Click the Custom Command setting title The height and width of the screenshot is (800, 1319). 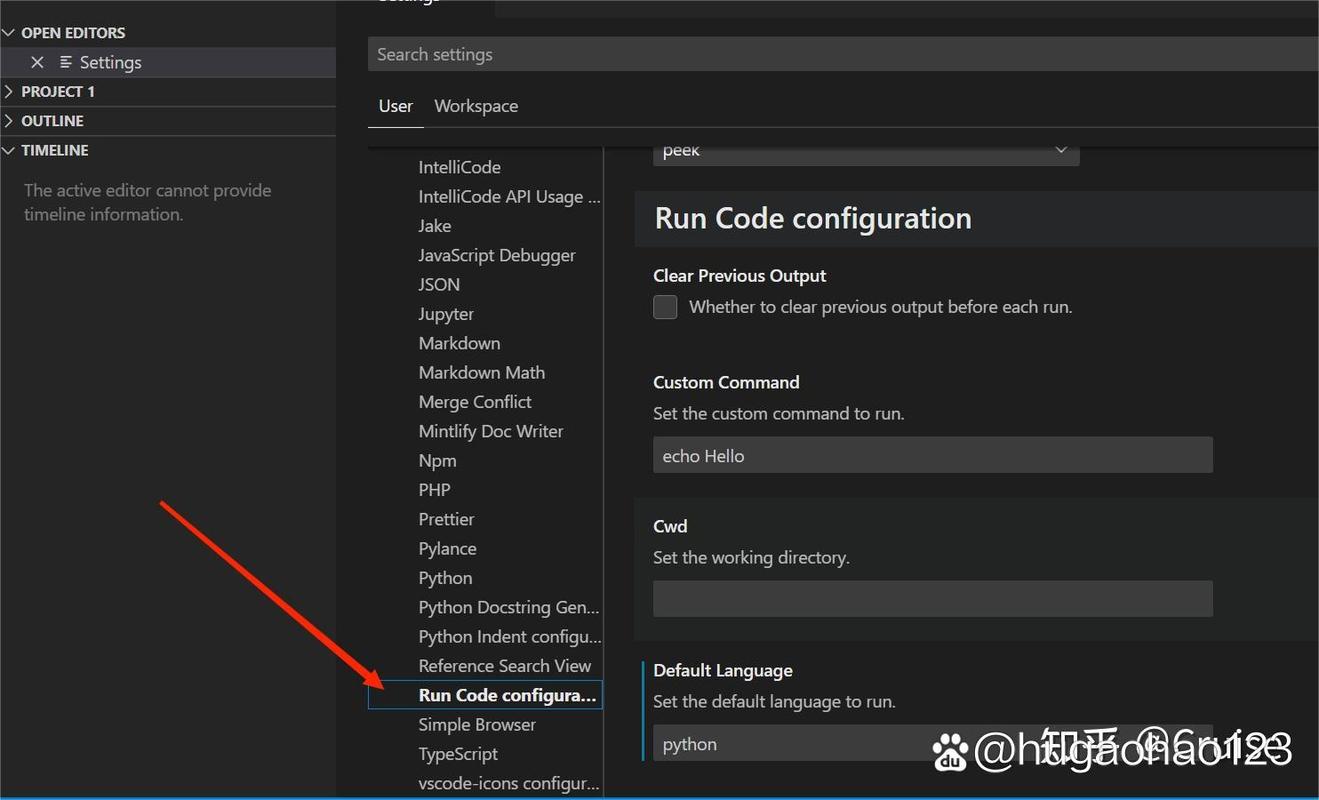[726, 382]
